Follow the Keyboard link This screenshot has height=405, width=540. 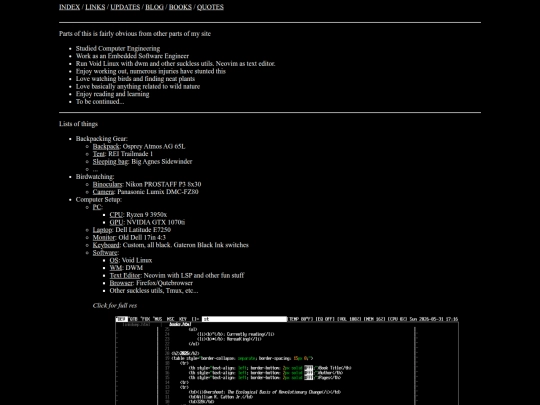[x=106, y=245]
